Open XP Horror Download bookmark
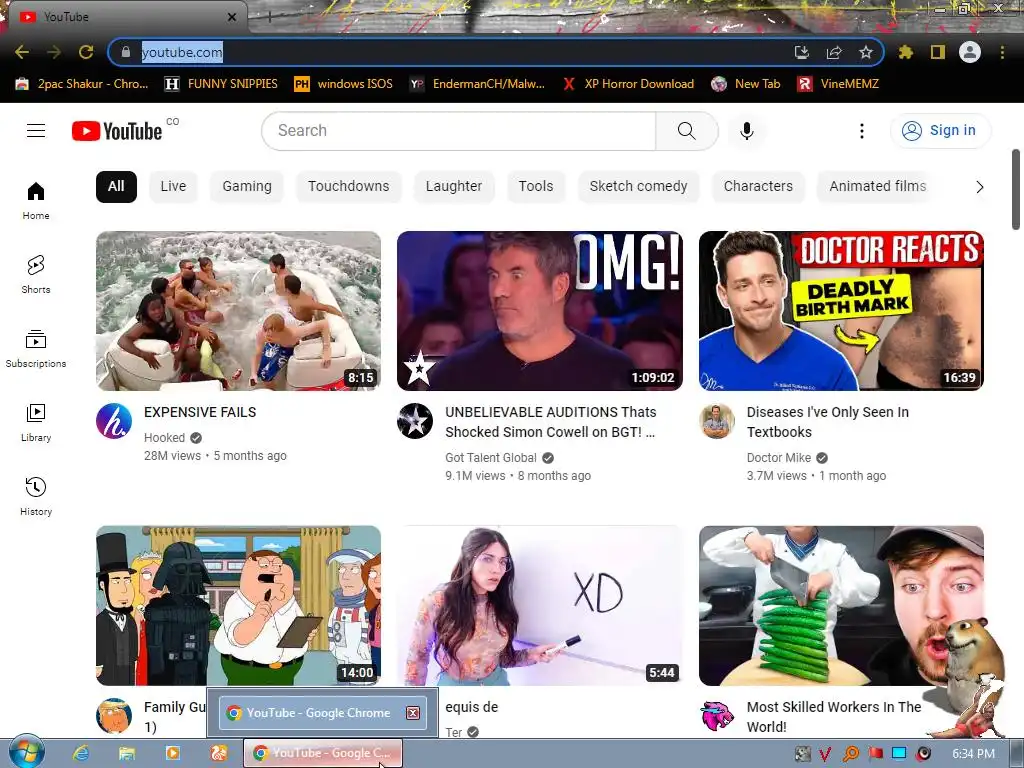Image resolution: width=1024 pixels, height=768 pixels. point(628,84)
